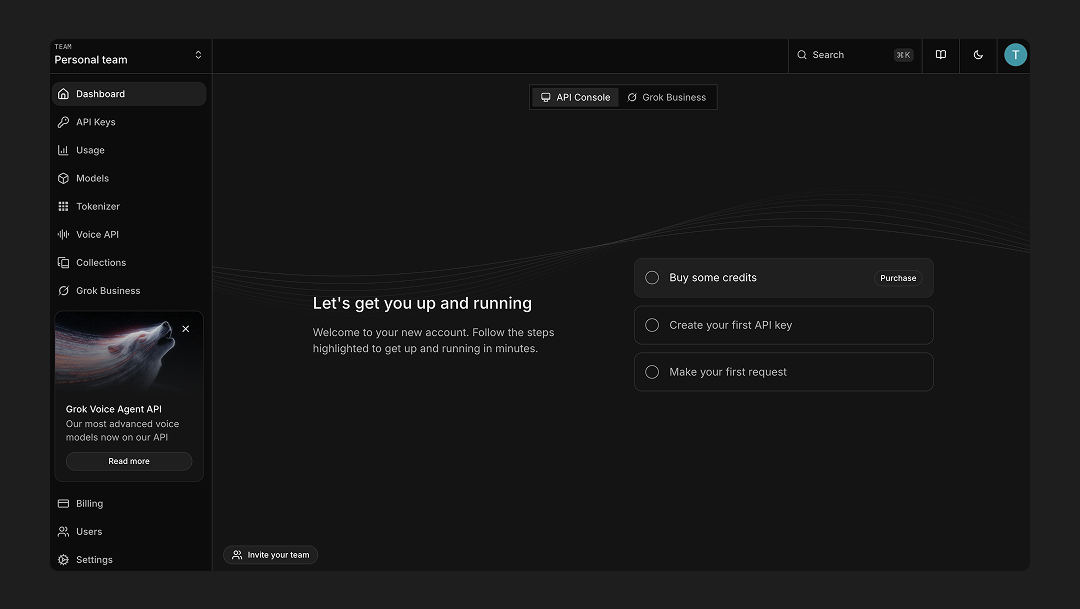
Task: Open Tokenizer grid icon in sidebar
Action: point(63,207)
